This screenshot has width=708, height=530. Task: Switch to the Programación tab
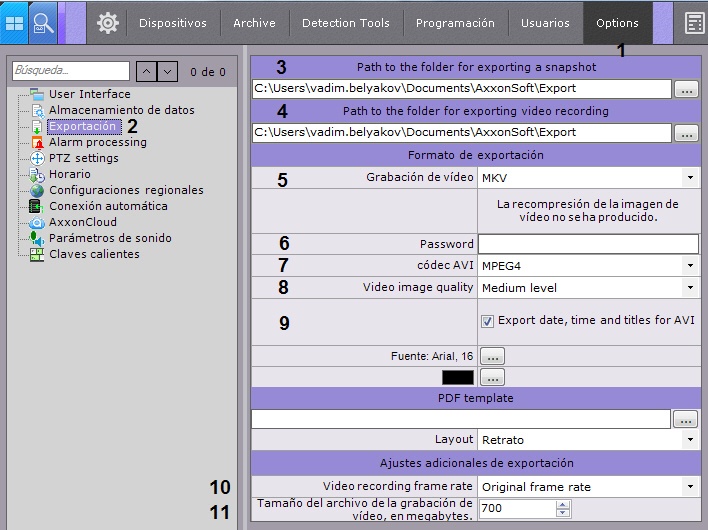[x=455, y=23]
